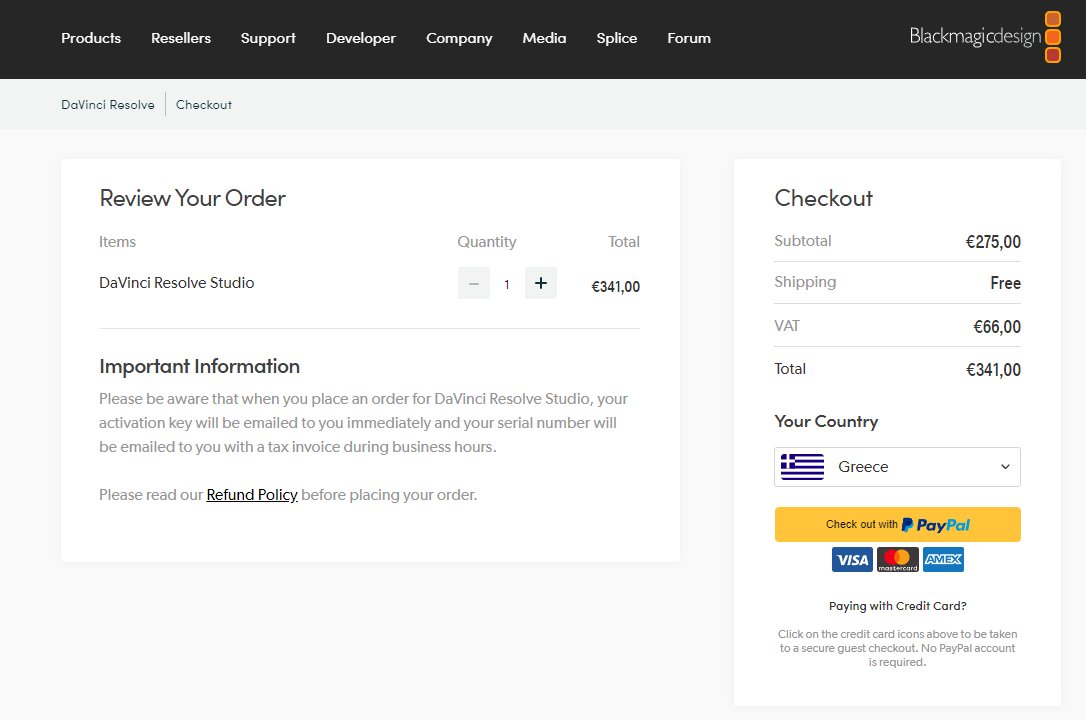
Task: Open the Company menu
Action: point(459,38)
